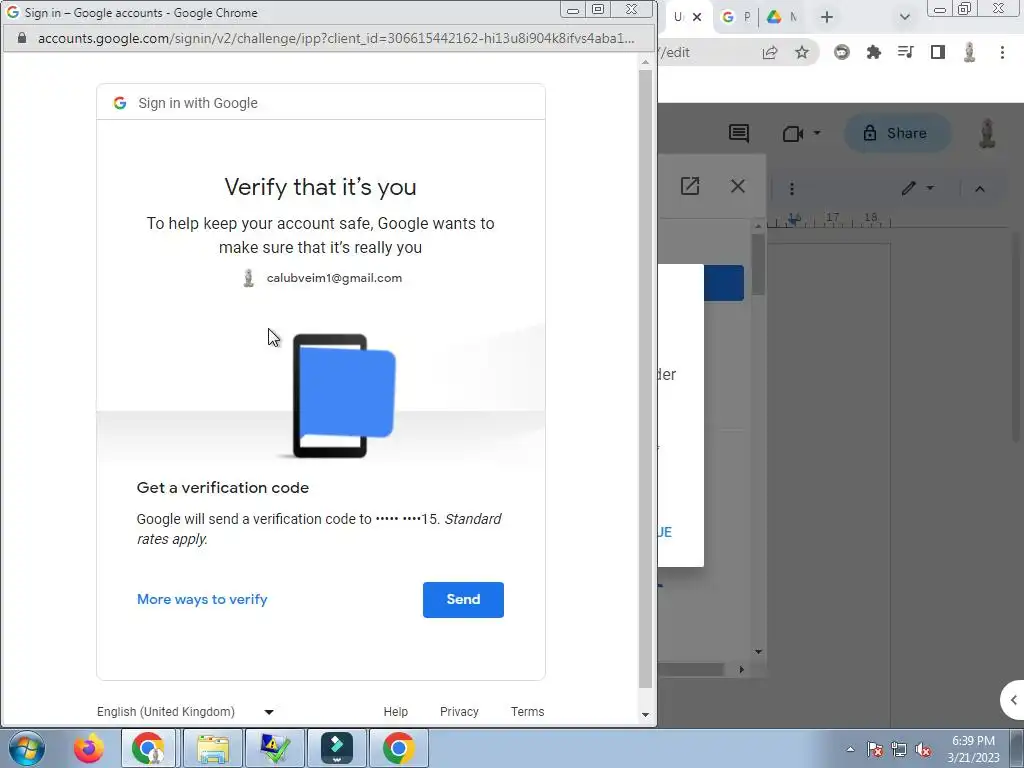The image size is (1024, 768).
Task: Open the Terms link in the sign-in footer
Action: tap(528, 711)
